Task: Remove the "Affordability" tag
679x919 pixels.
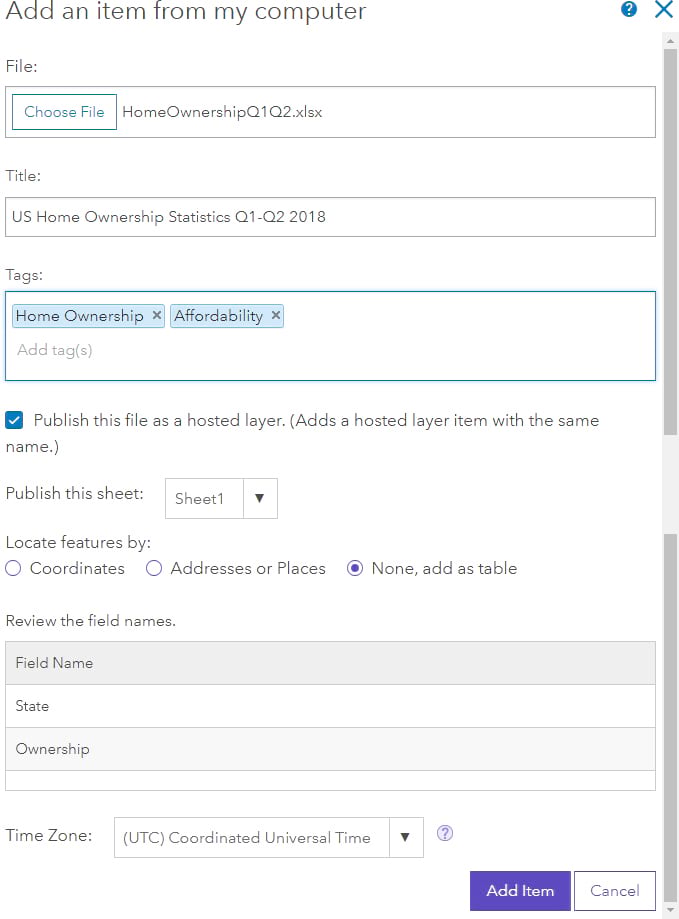Action: click(275, 315)
